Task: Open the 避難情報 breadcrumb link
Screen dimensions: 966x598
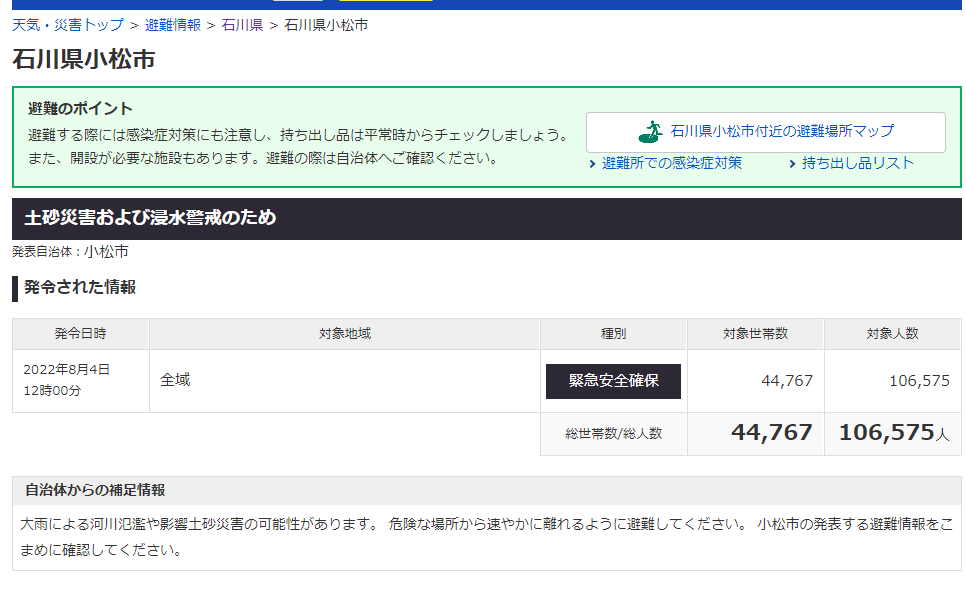Action: [172, 25]
